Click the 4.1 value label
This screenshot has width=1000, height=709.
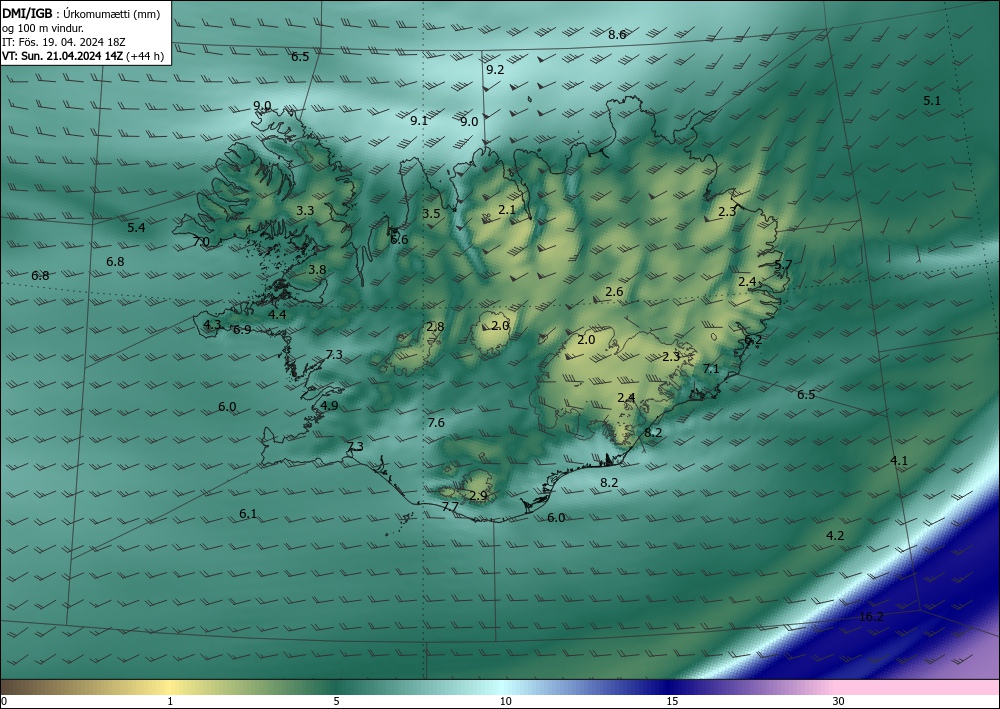click(899, 460)
